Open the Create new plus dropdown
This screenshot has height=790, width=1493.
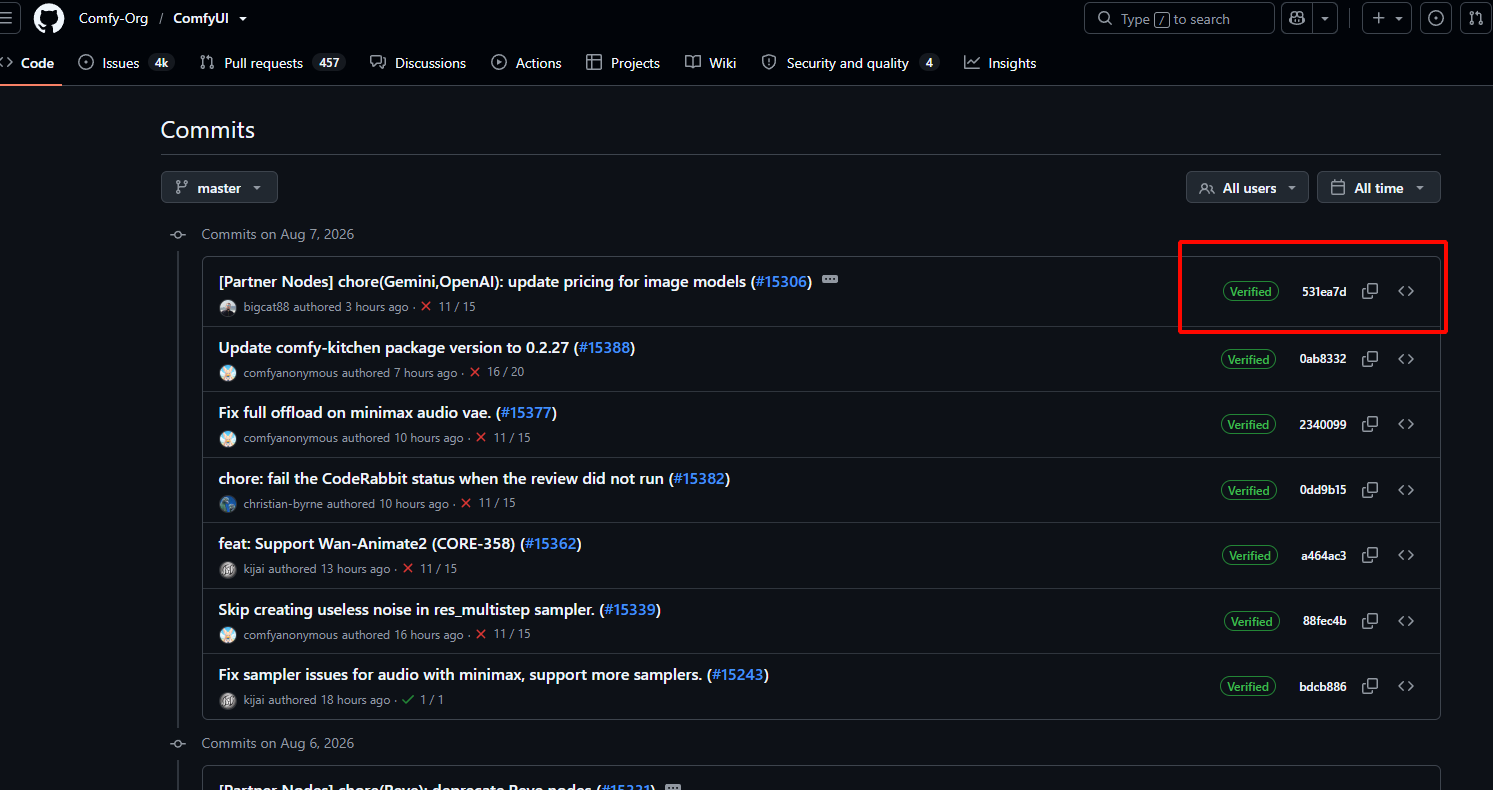(x=1386, y=18)
